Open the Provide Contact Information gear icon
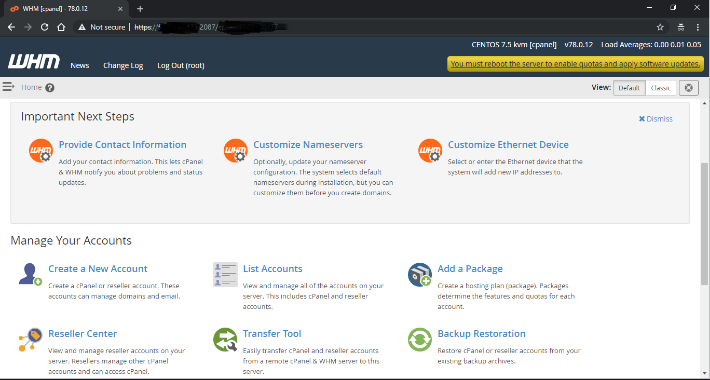This screenshot has width=710, height=380. point(41,151)
